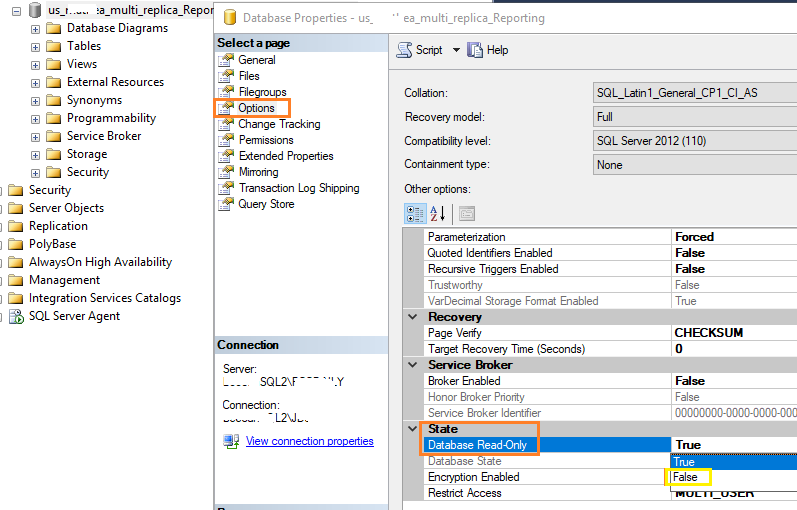Click the Collation field
Image resolution: width=797 pixels, height=510 pixels.
(x=695, y=93)
